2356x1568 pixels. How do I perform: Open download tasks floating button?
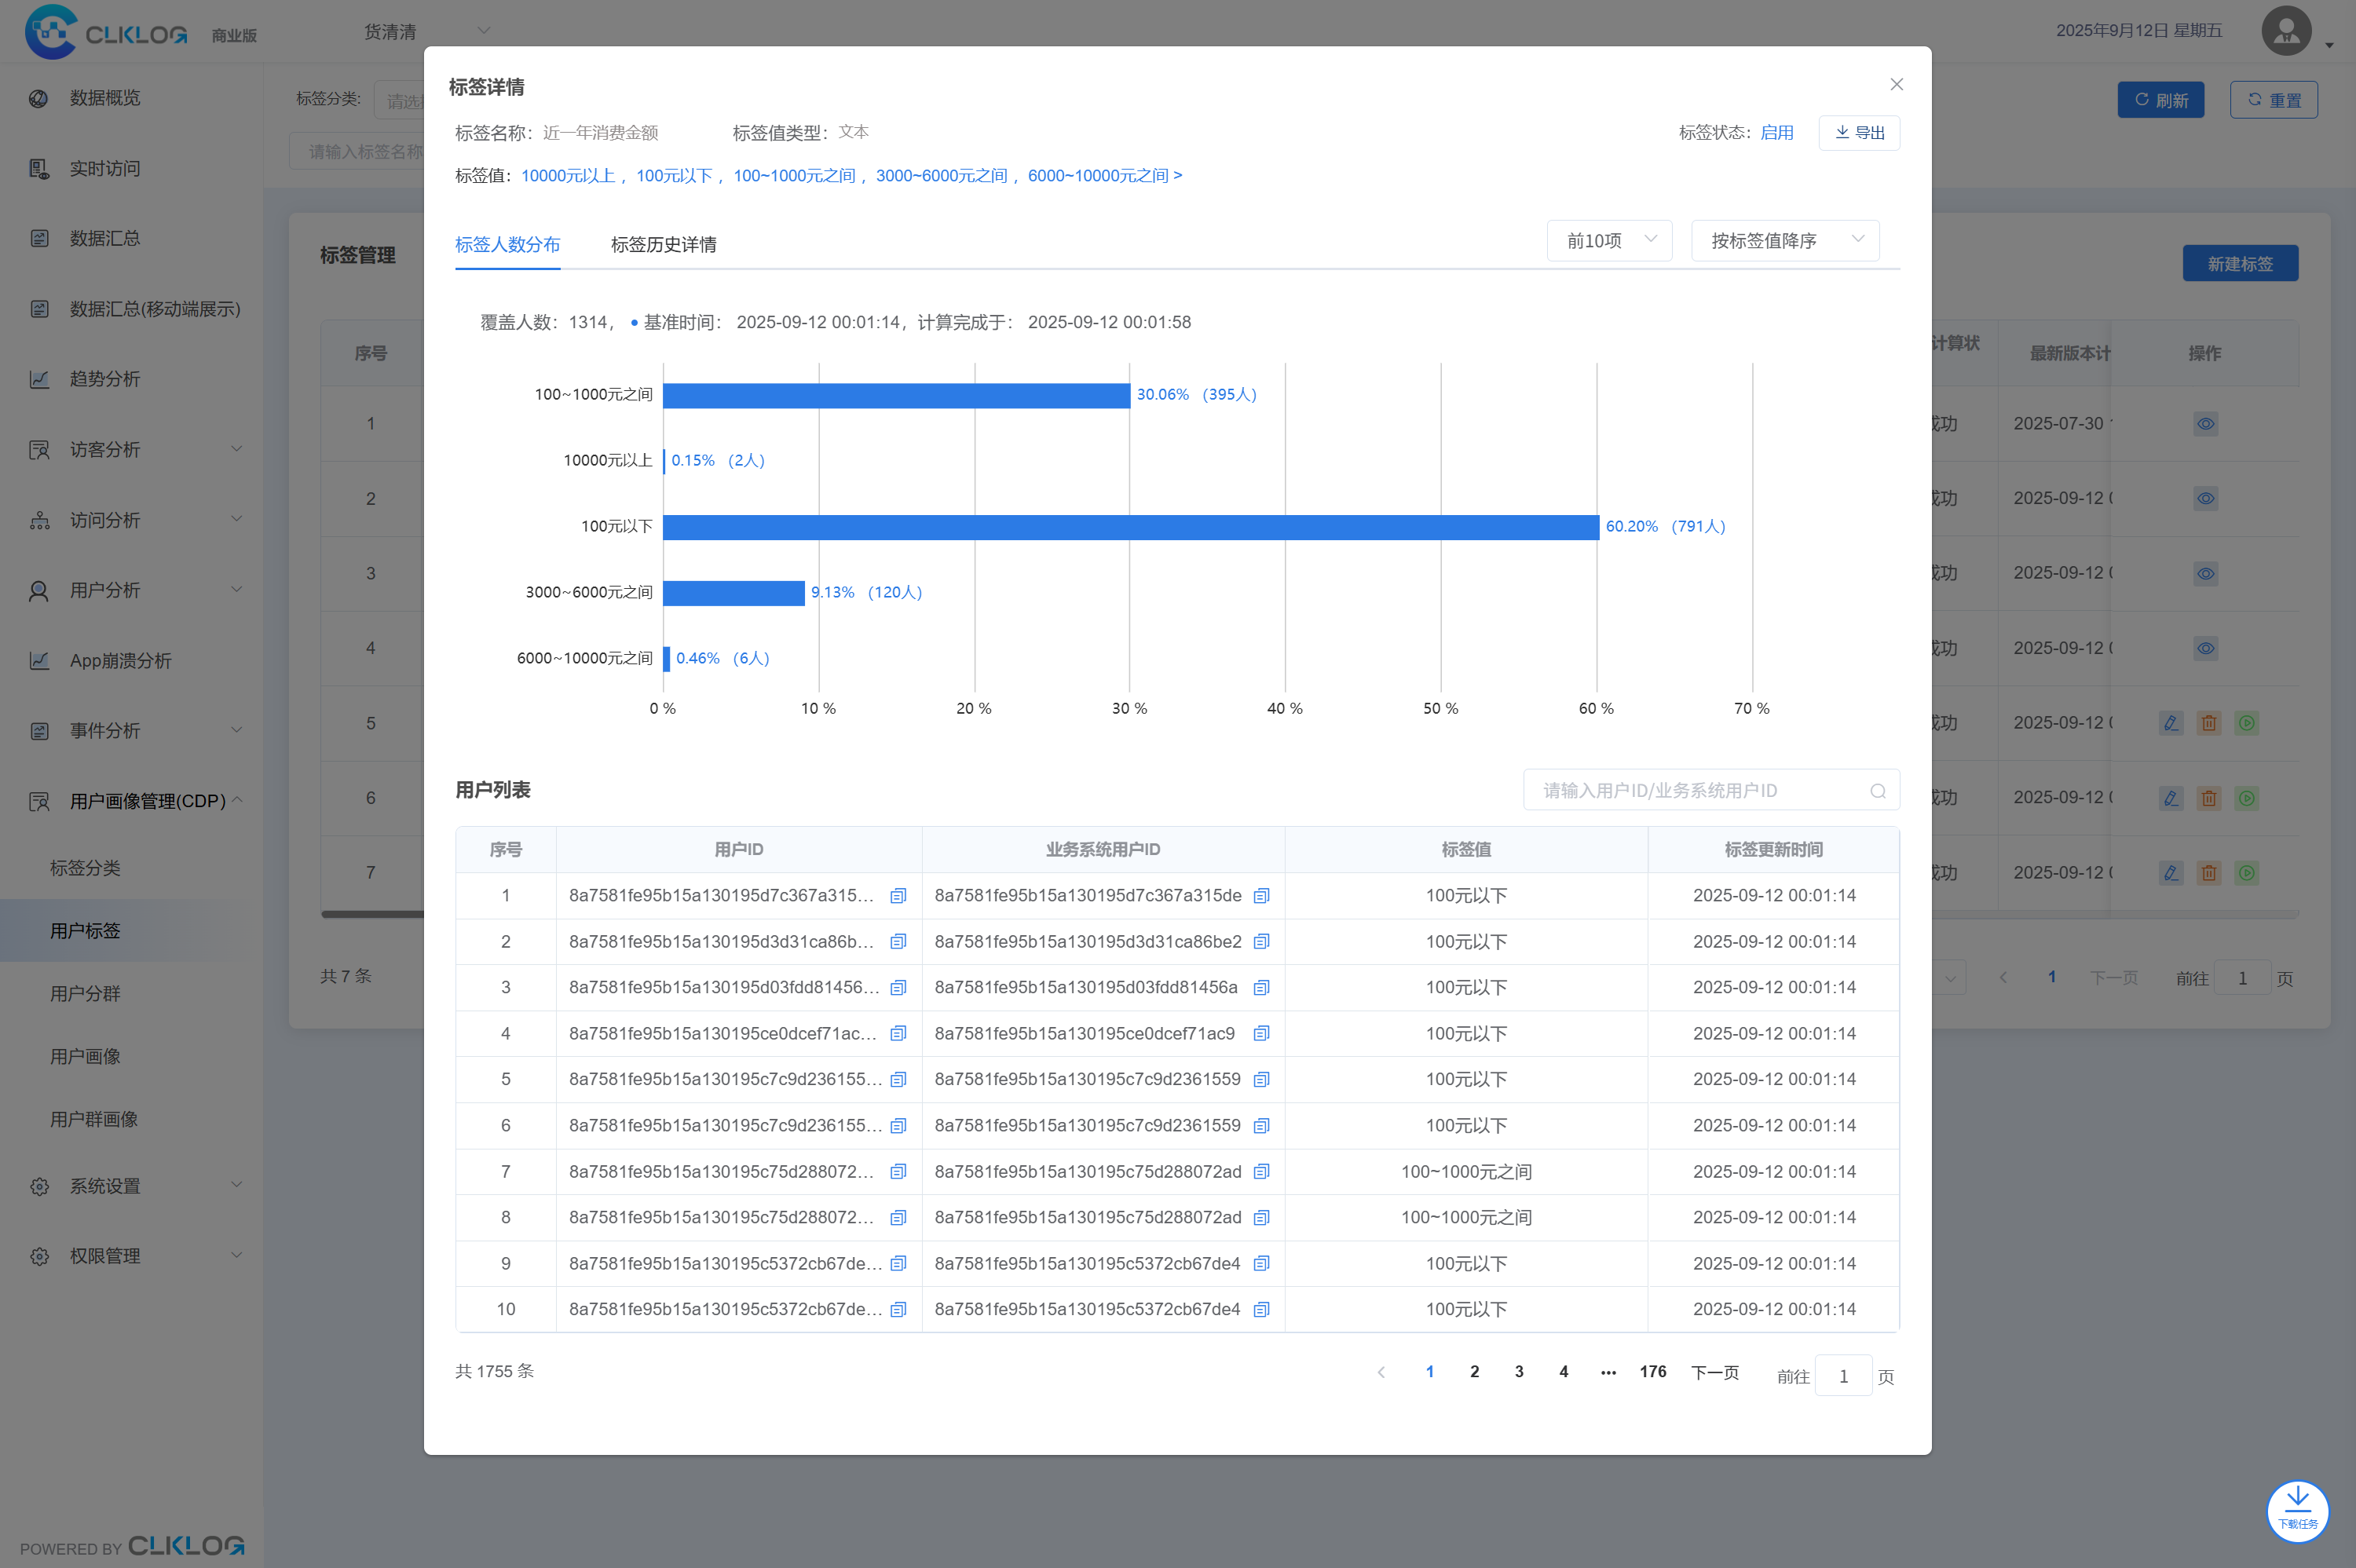(2297, 1510)
